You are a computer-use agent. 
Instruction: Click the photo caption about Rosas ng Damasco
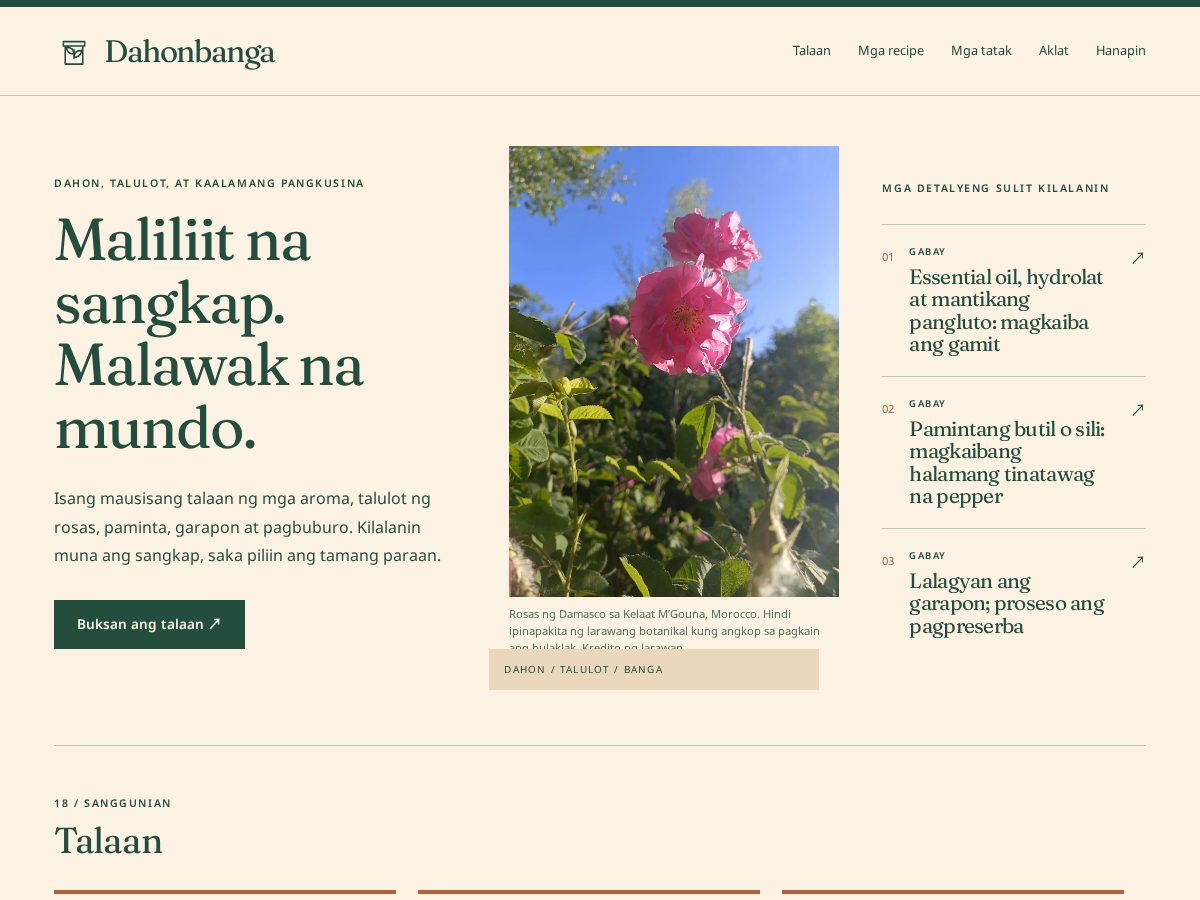[x=665, y=630]
